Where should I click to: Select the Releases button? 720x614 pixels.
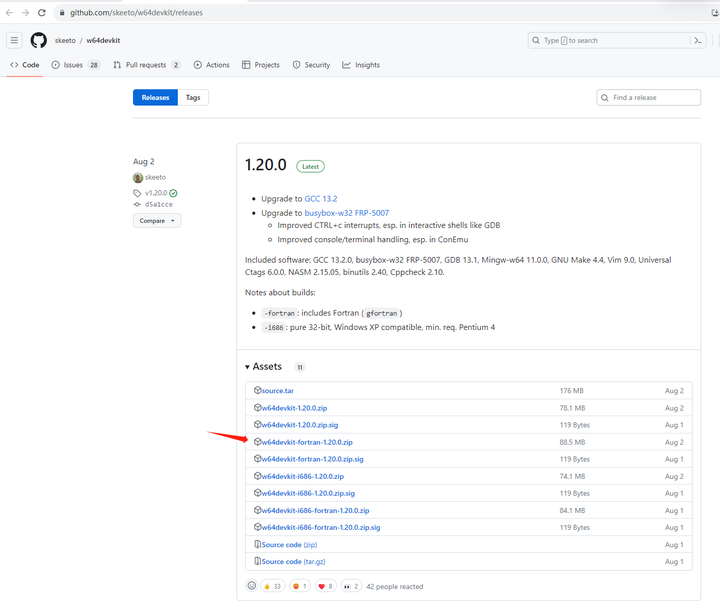(155, 97)
